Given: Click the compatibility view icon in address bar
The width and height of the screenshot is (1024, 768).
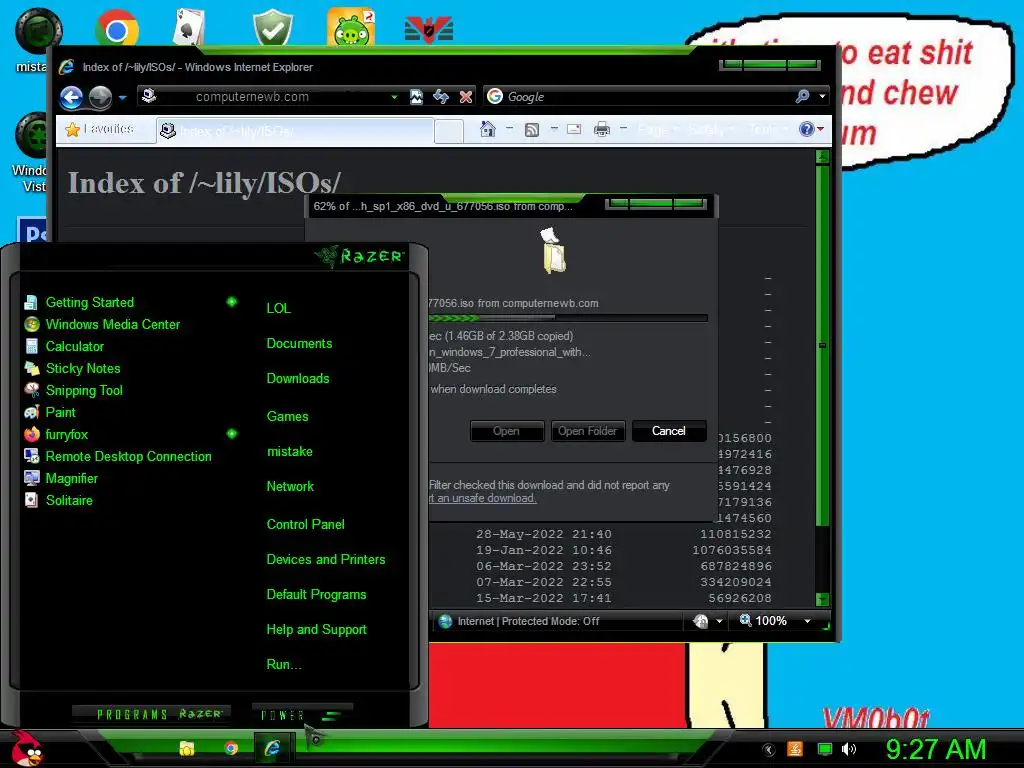Looking at the screenshot, I should 416,97.
